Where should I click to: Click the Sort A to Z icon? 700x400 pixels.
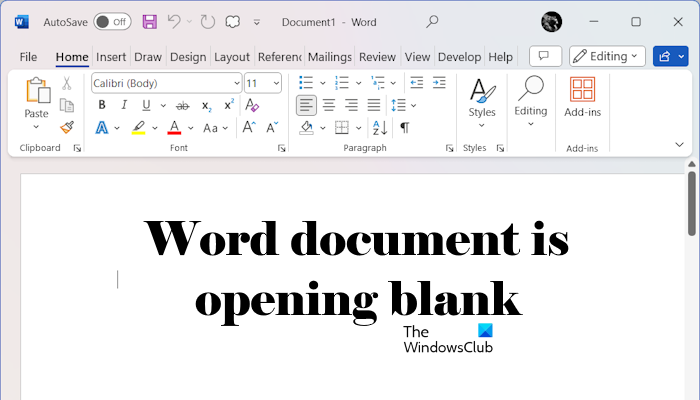click(379, 127)
